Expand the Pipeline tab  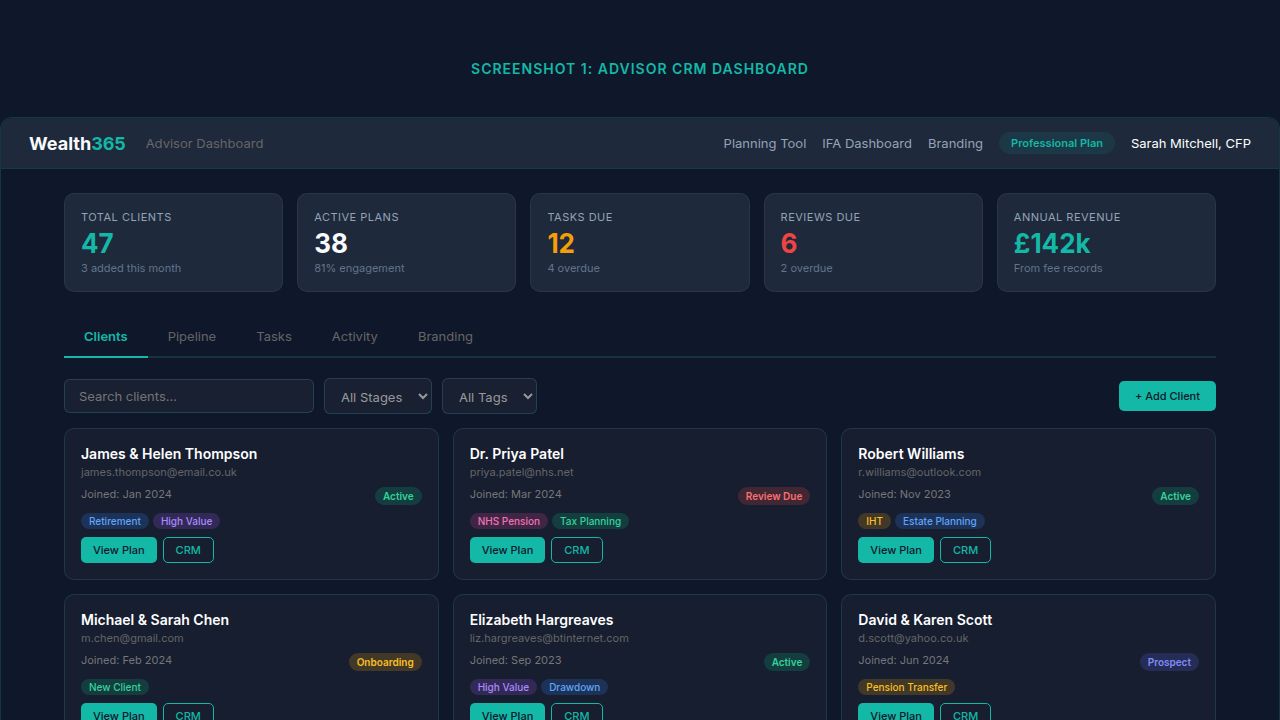pyautogui.click(x=191, y=337)
